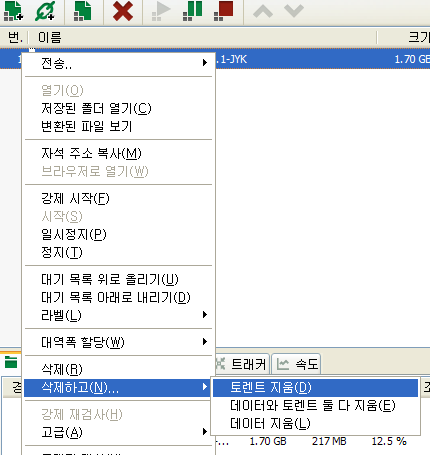Click the Pause torrent toolbar icon
430x455 pixels.
192,11
